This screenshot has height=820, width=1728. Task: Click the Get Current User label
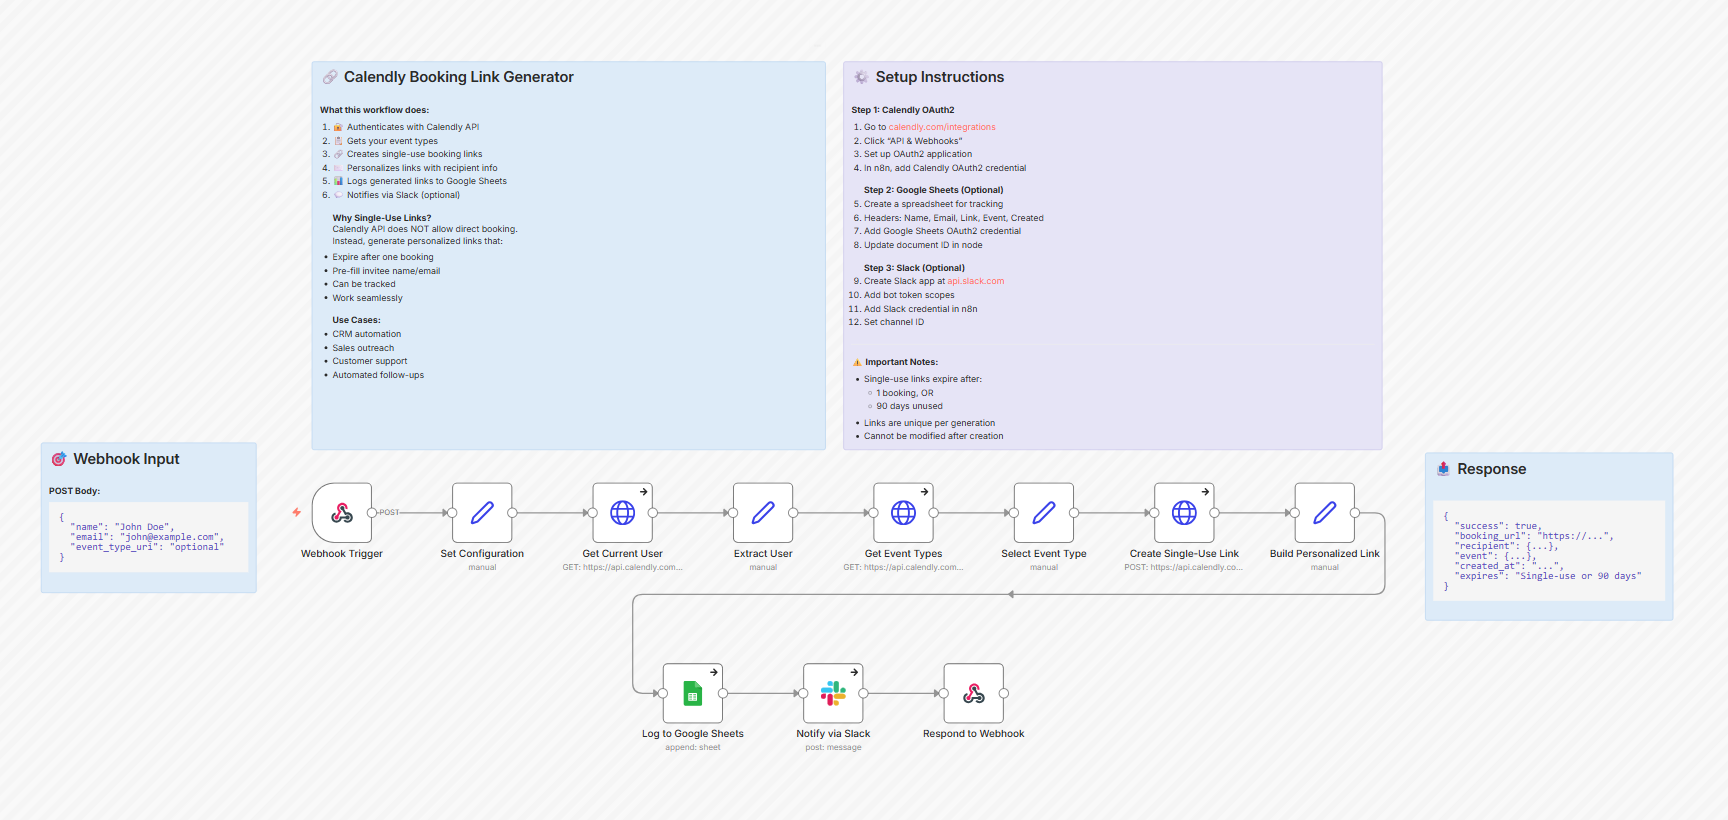(623, 554)
